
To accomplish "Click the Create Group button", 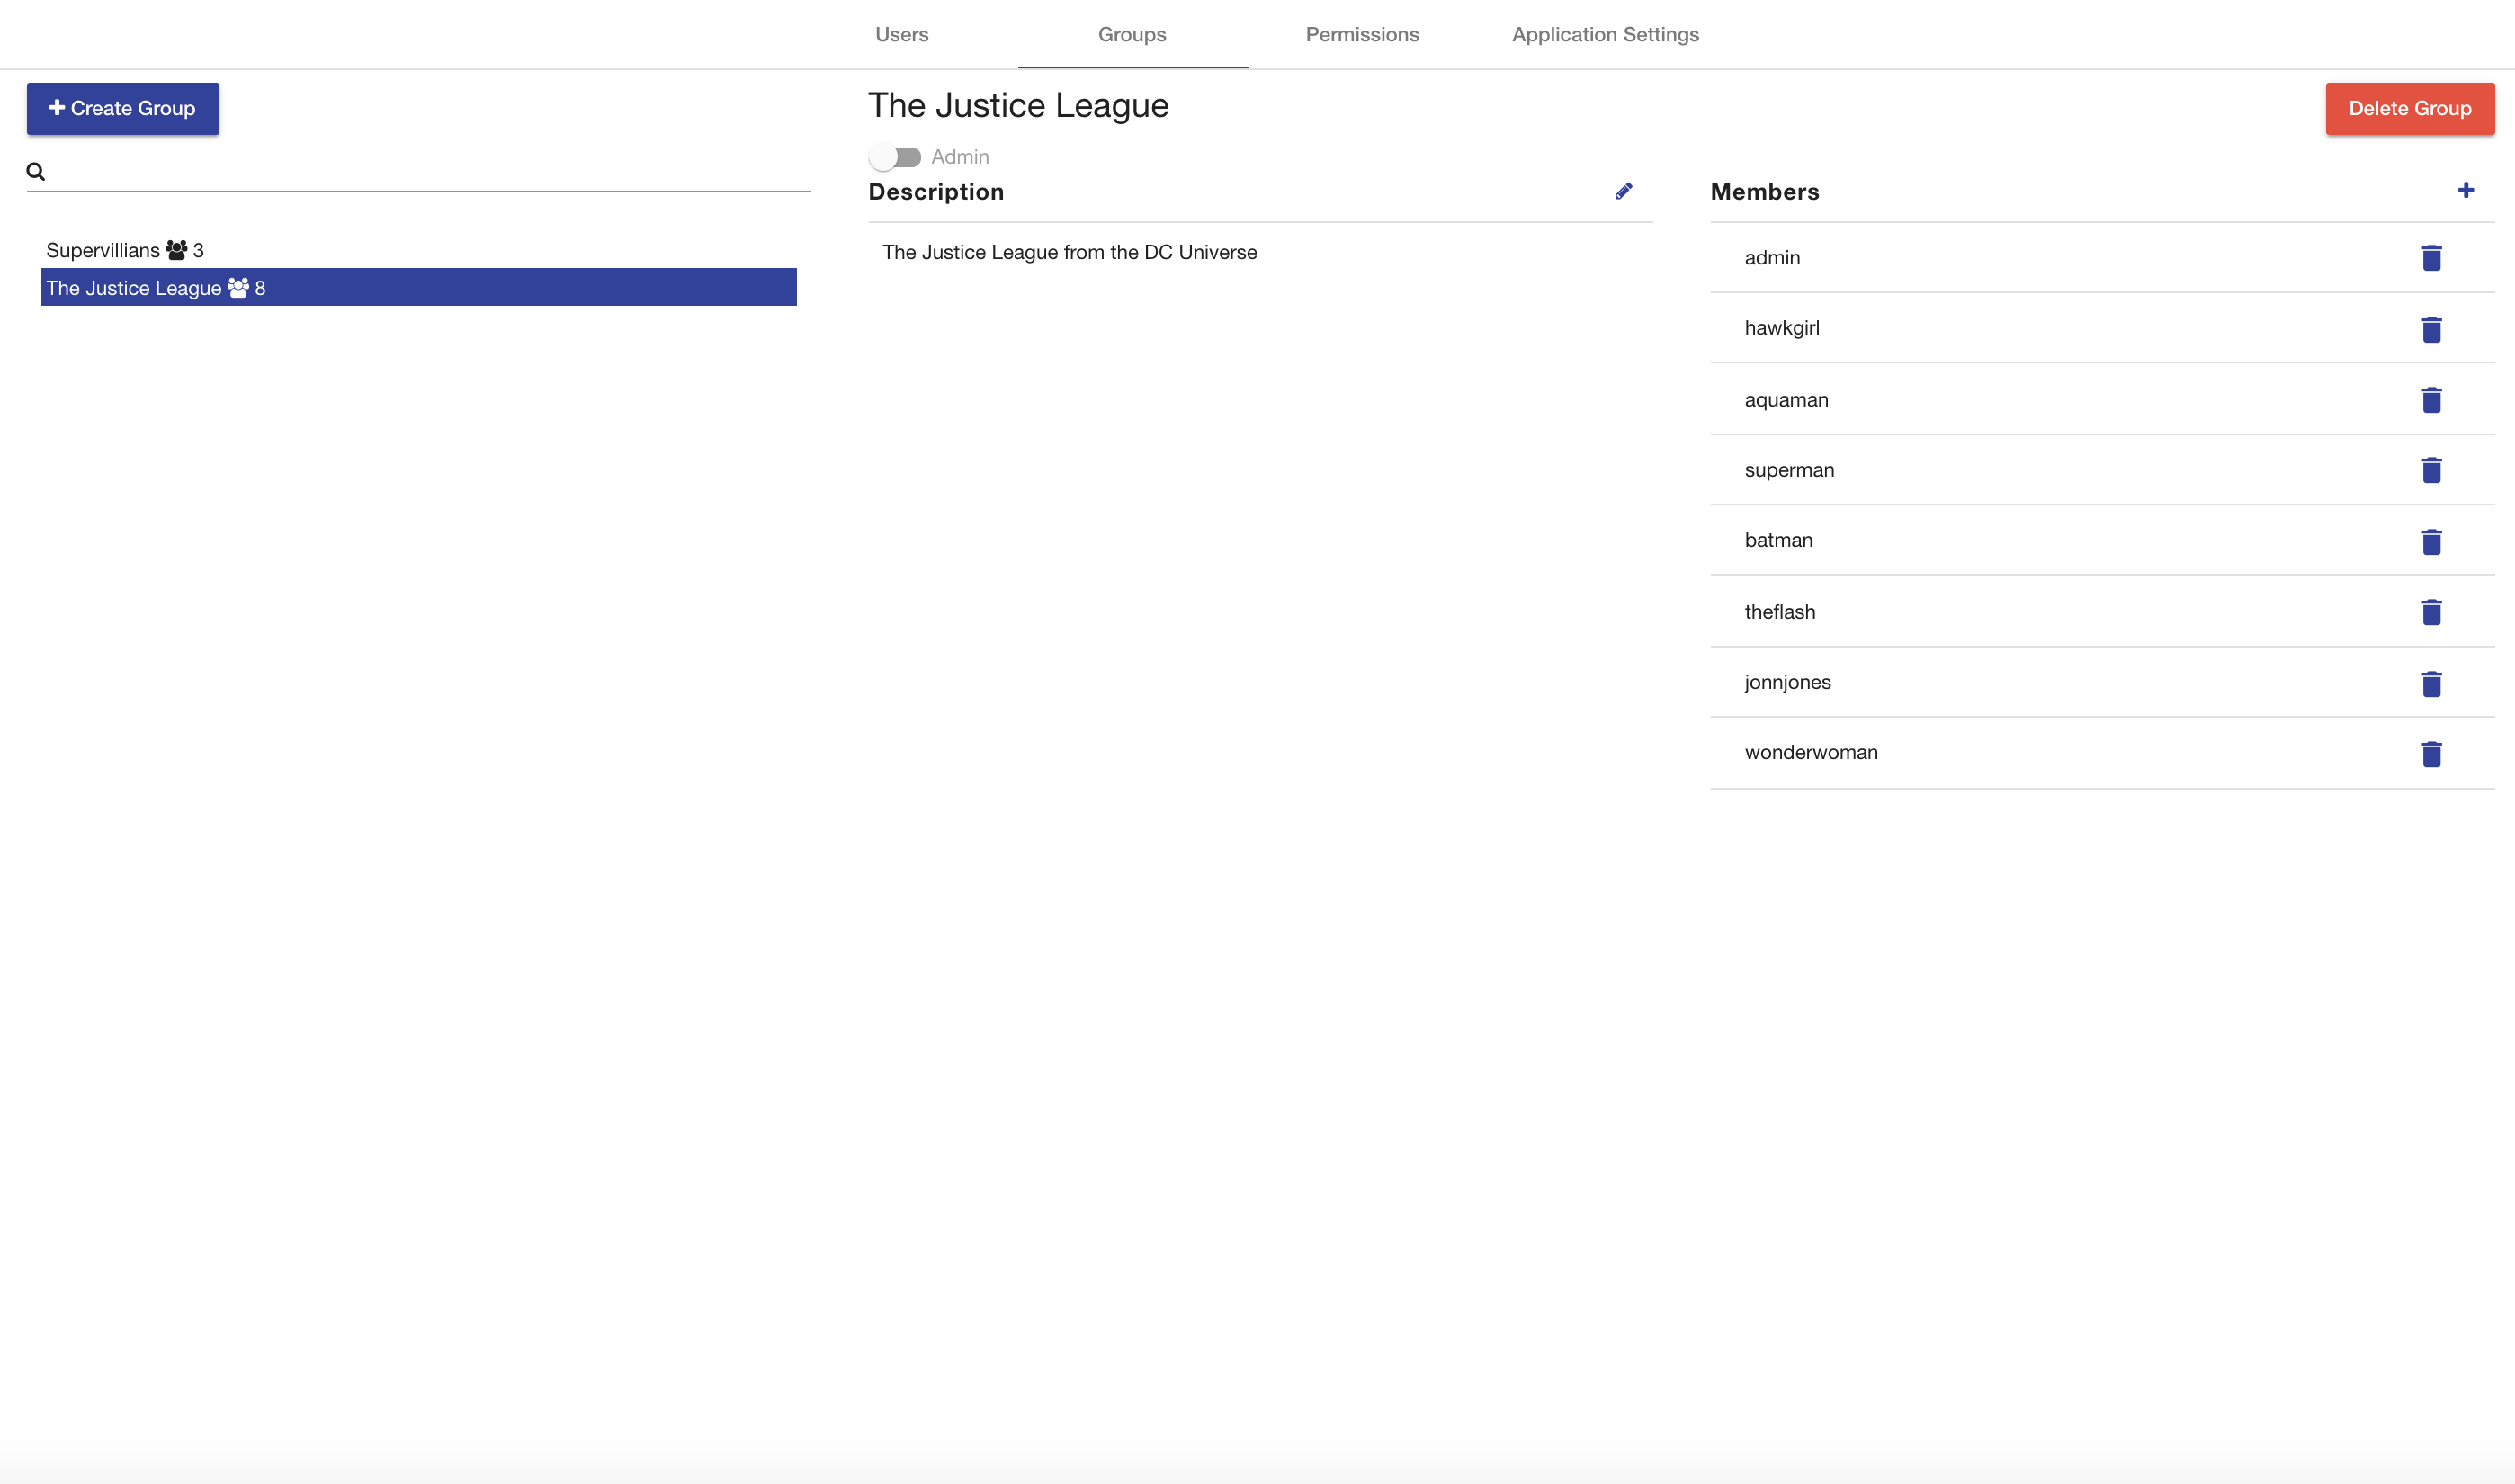I will (x=122, y=108).
